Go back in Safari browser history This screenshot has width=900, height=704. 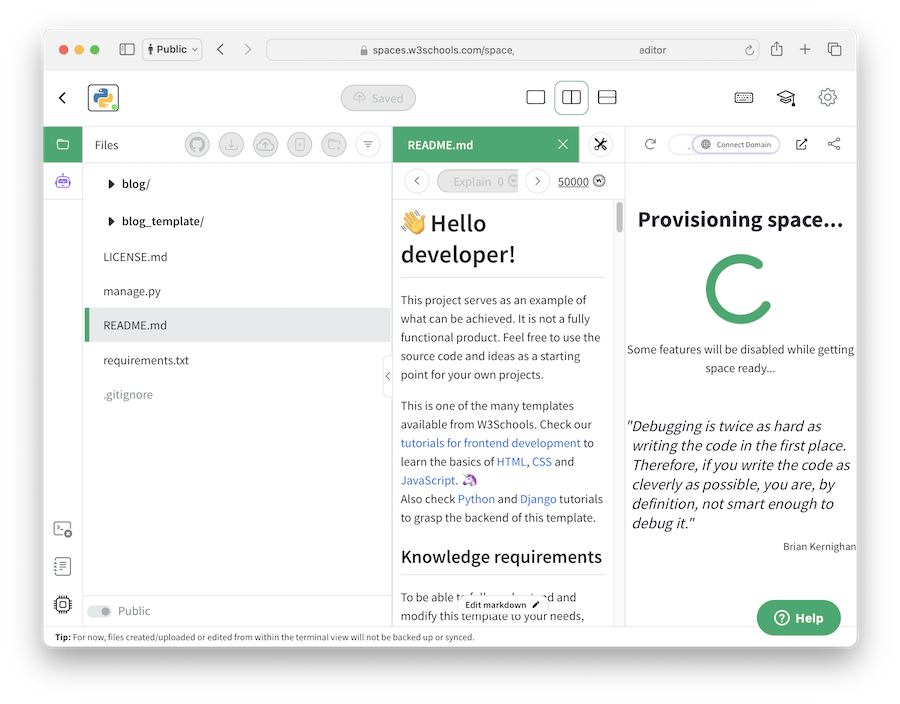pos(220,49)
